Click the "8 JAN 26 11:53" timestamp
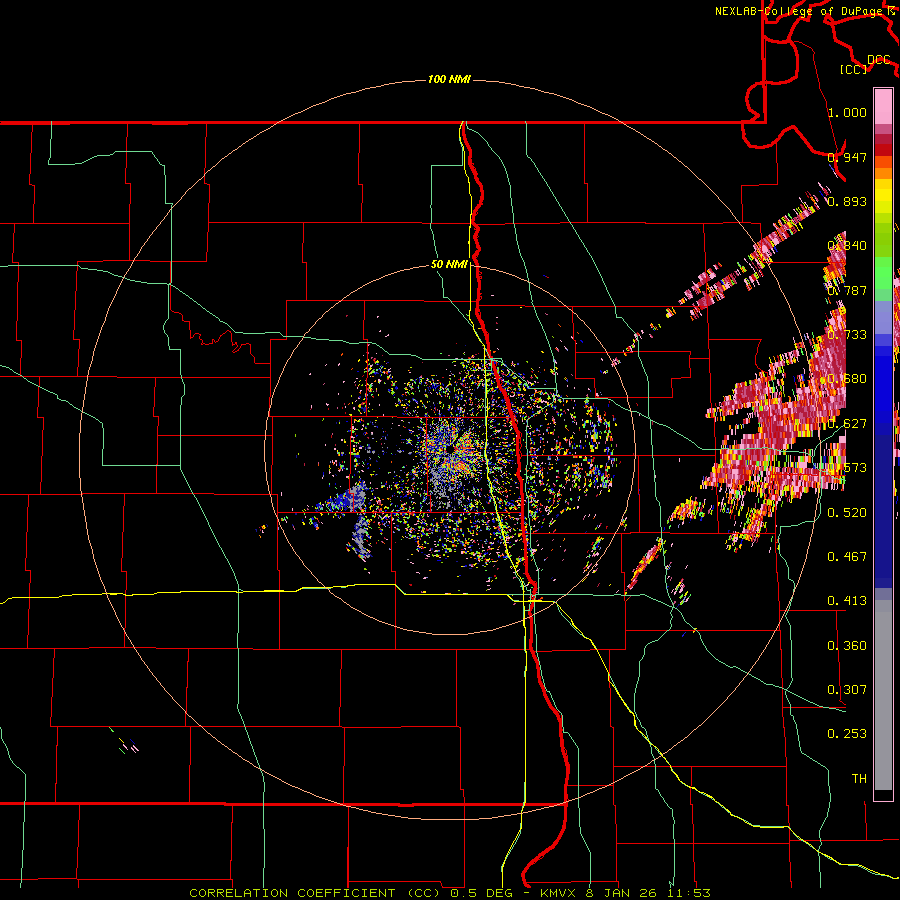Viewport: 900px width, 900px height. point(648,893)
